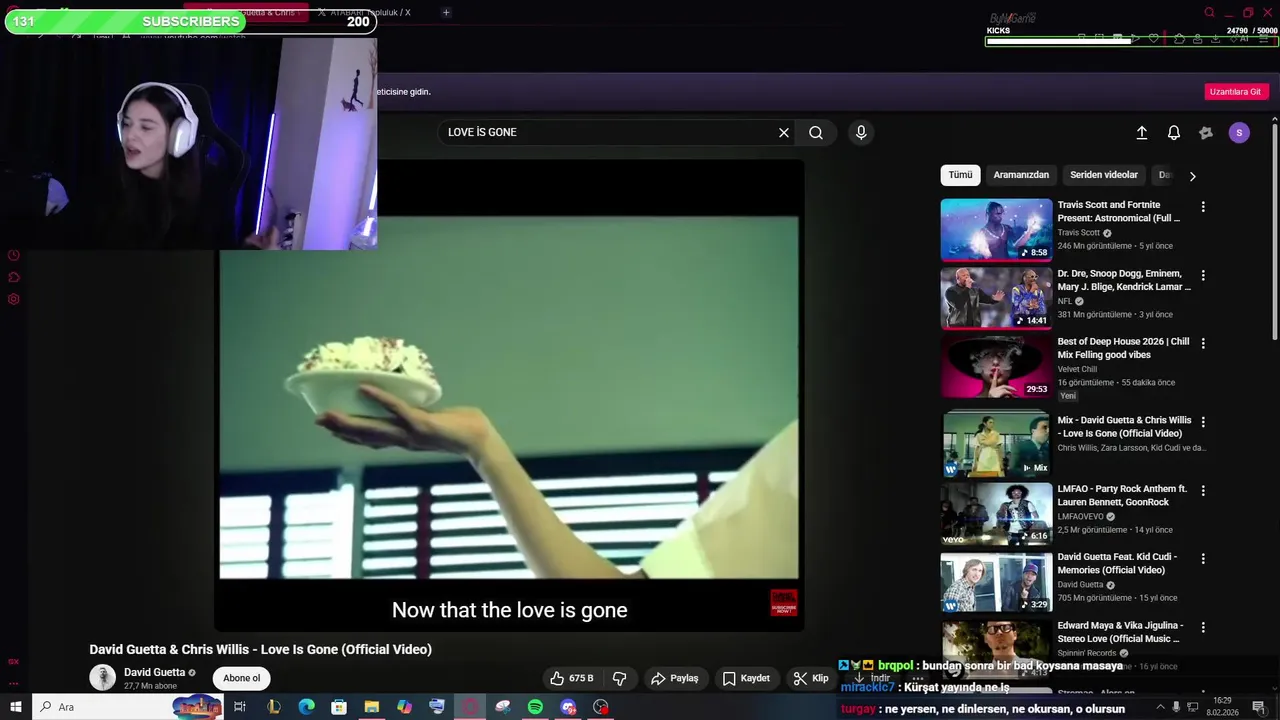Screen dimensions: 1280x720
Task: Open the Opera GX taskbar icon
Action: 470,707
